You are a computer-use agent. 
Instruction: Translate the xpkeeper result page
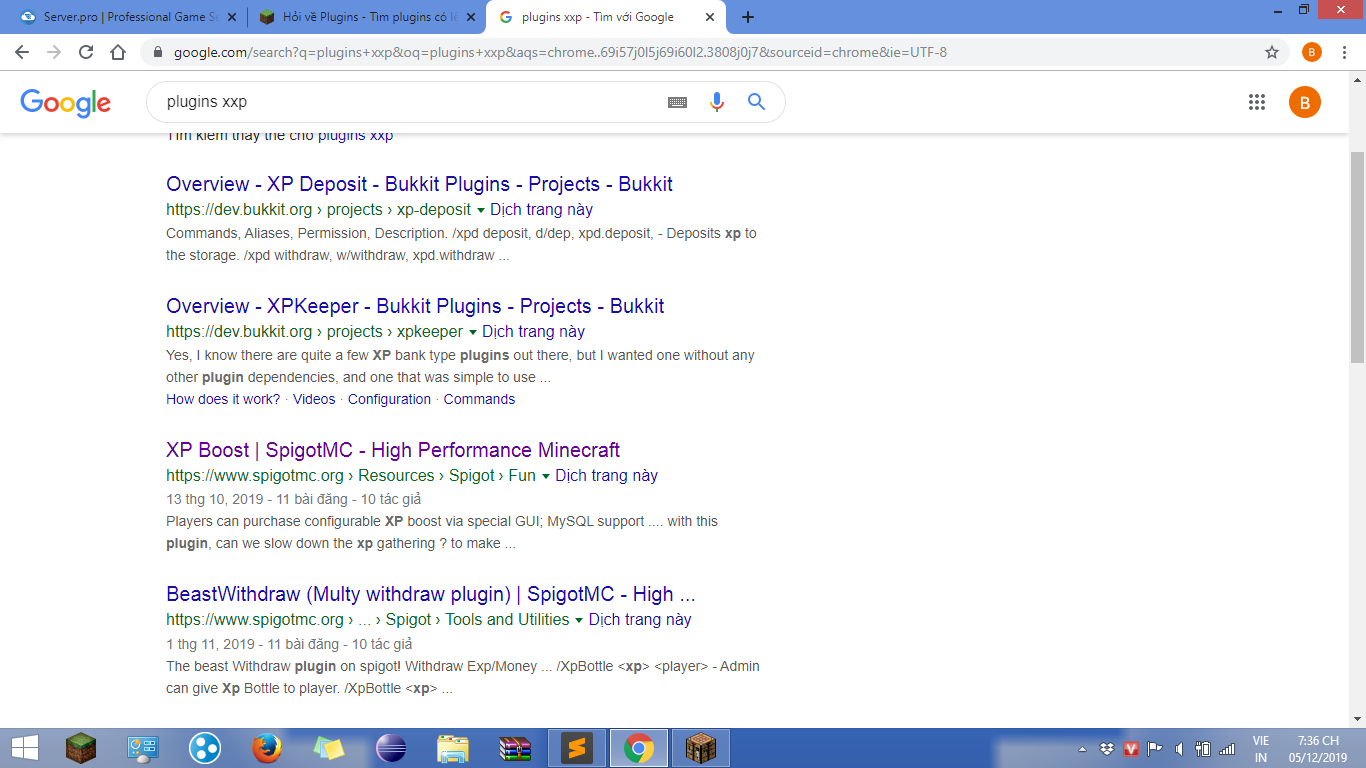point(533,332)
